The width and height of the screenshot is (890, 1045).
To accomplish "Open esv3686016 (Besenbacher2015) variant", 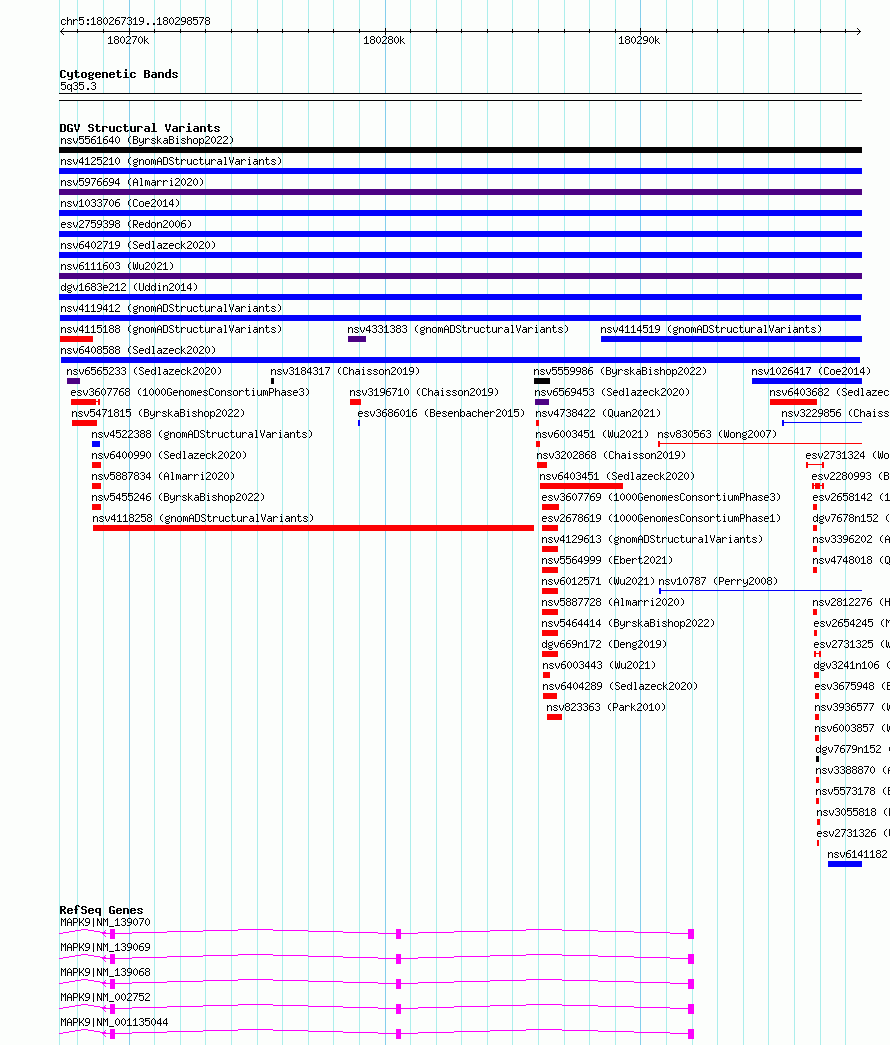I will point(441,413).
